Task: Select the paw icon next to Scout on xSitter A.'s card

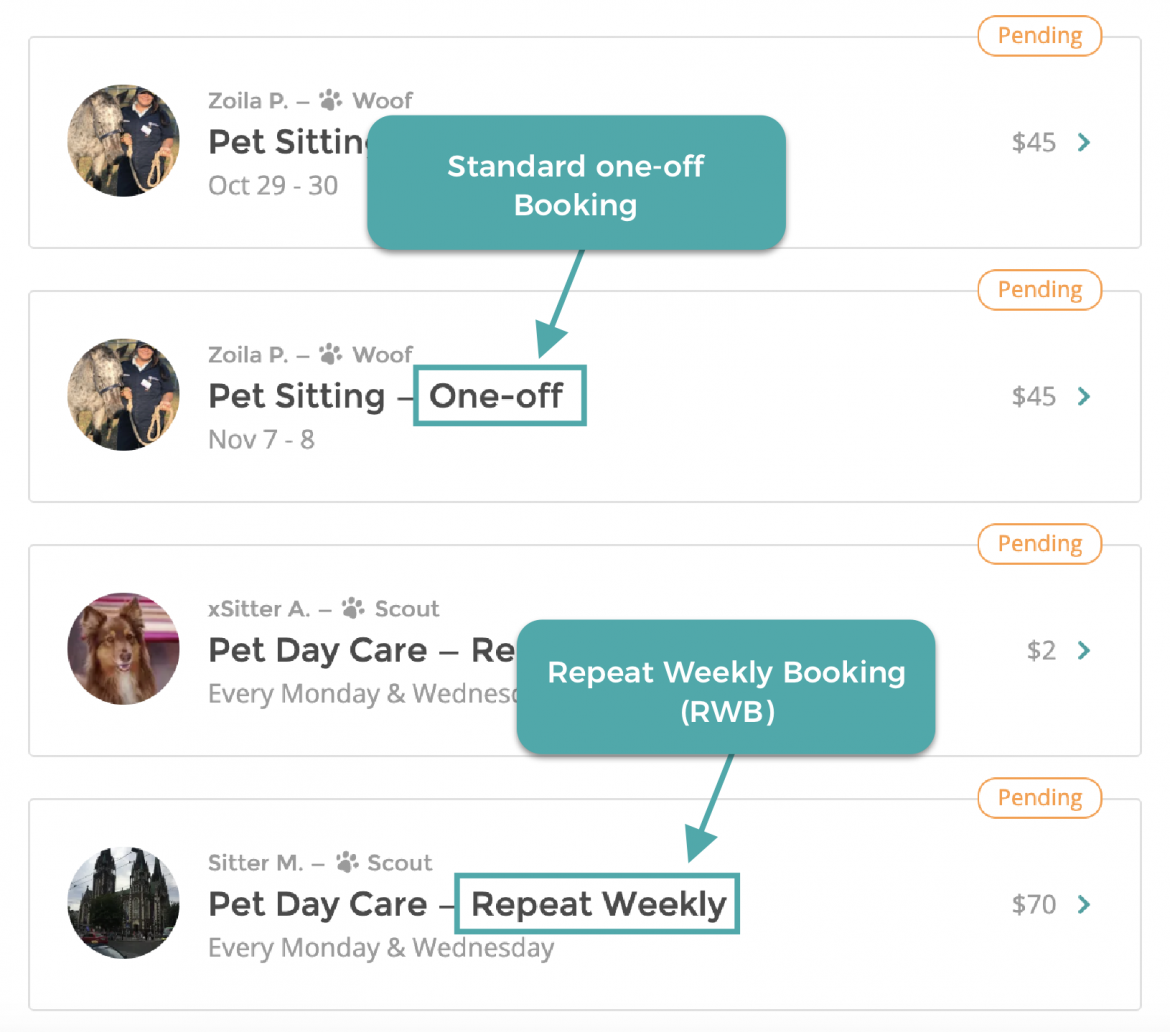Action: [x=352, y=607]
